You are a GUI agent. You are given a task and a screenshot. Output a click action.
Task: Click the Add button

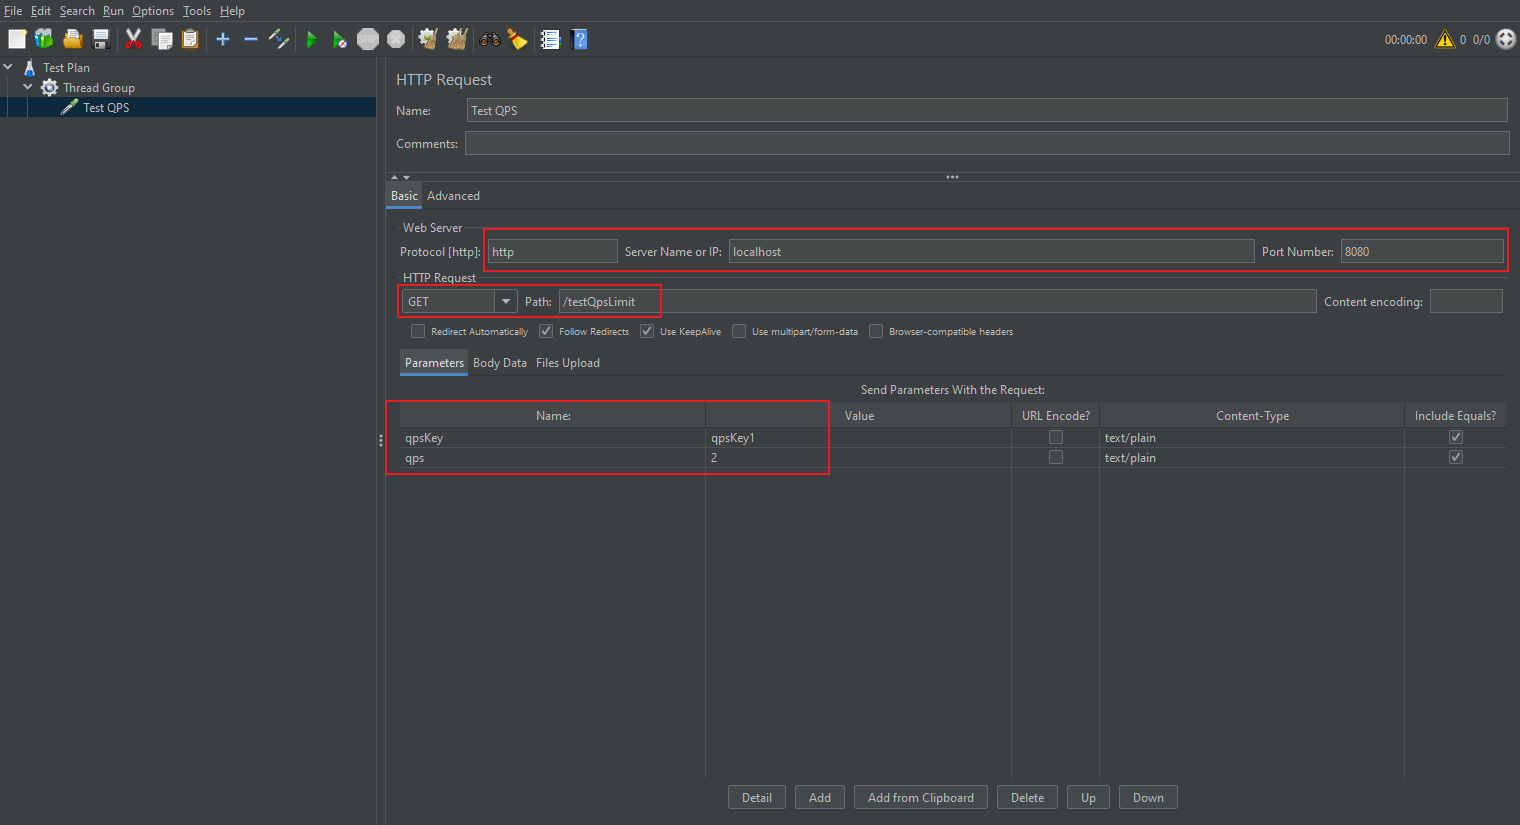click(820, 798)
